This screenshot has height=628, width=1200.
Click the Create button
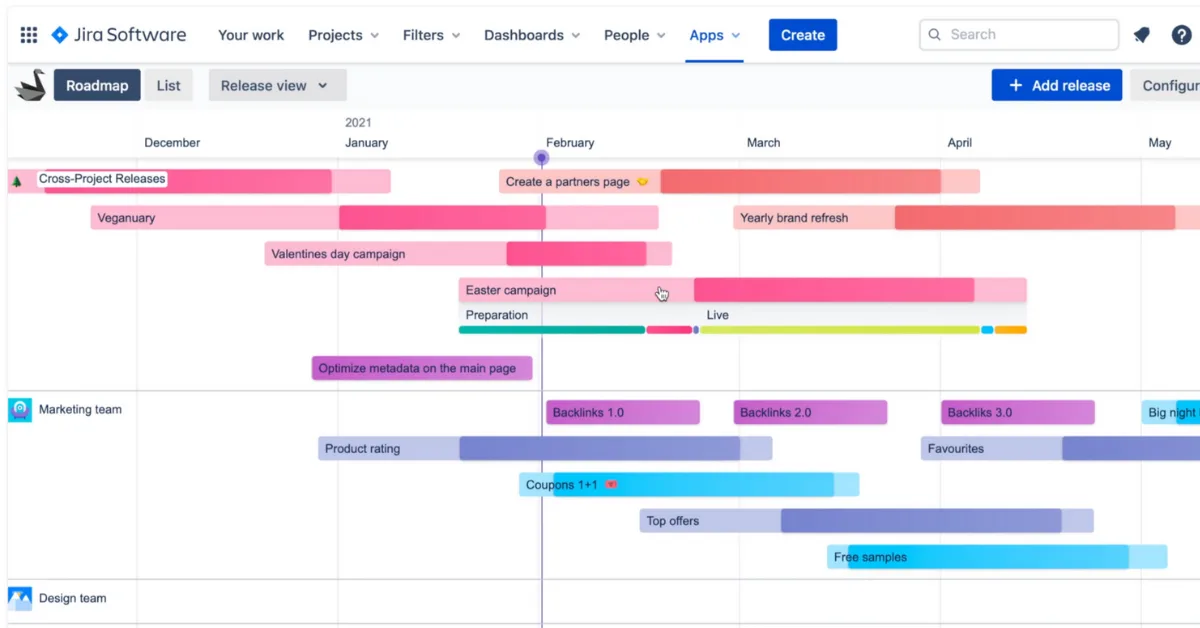pyautogui.click(x=802, y=34)
